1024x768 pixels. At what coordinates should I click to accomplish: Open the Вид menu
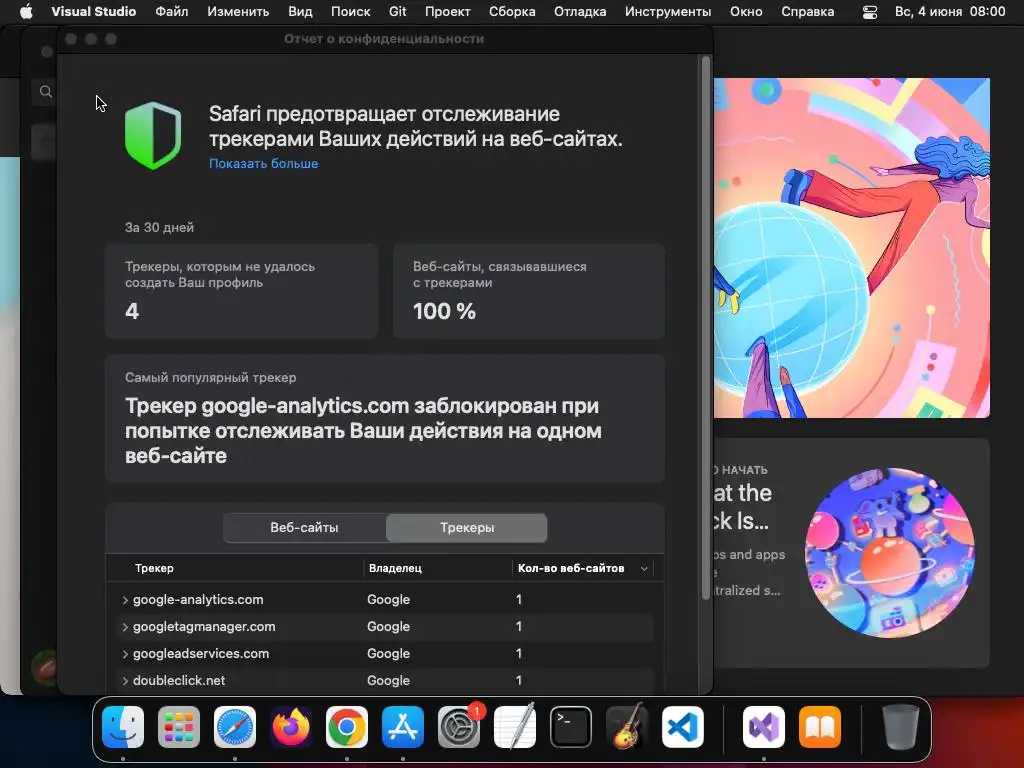tap(300, 12)
